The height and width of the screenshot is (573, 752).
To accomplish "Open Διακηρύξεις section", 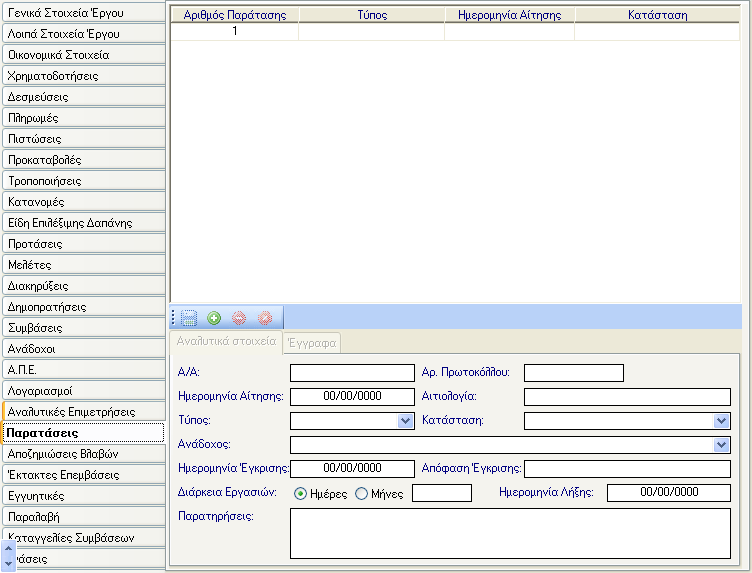I will click(84, 286).
